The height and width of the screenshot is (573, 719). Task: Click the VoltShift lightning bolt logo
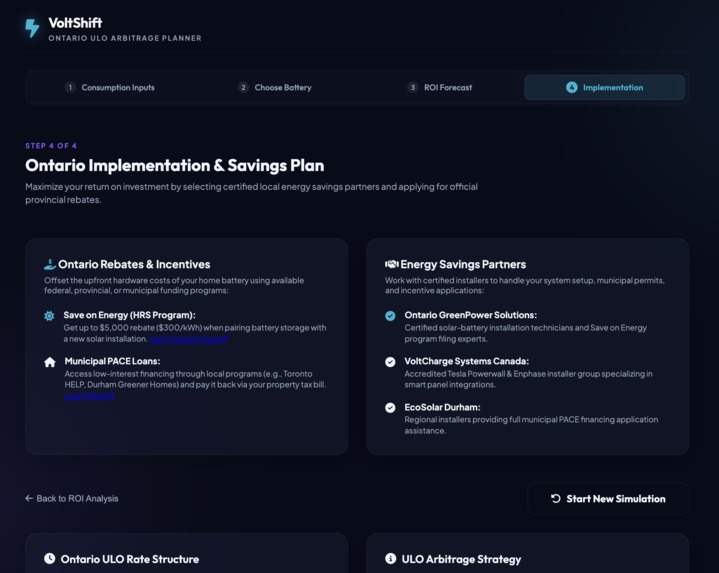(32, 28)
